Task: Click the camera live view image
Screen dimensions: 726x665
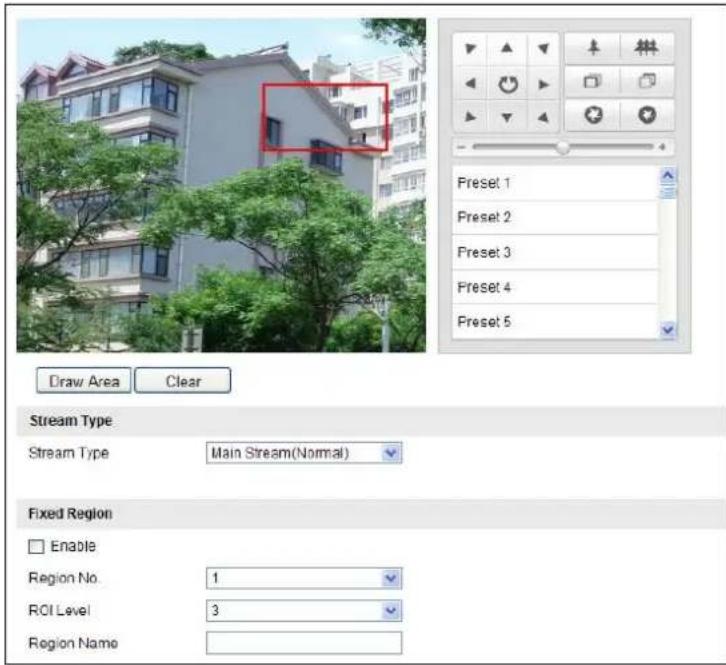Action: (221, 185)
